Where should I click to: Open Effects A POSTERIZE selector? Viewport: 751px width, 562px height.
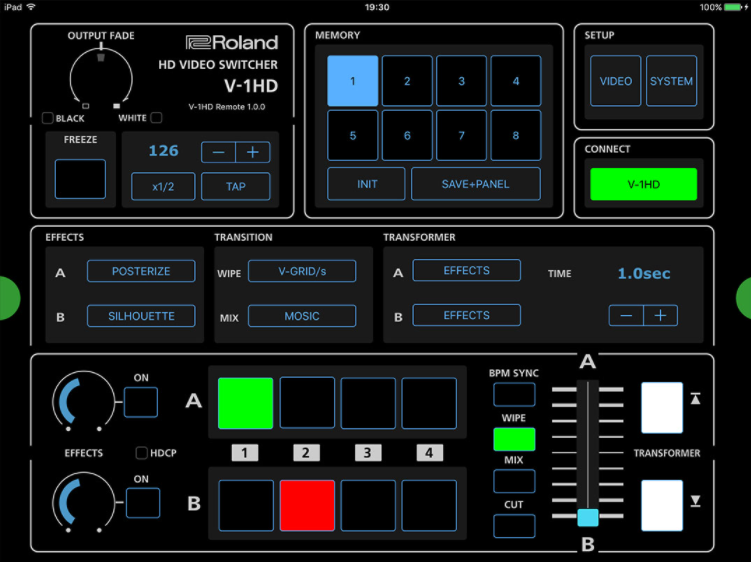point(141,271)
